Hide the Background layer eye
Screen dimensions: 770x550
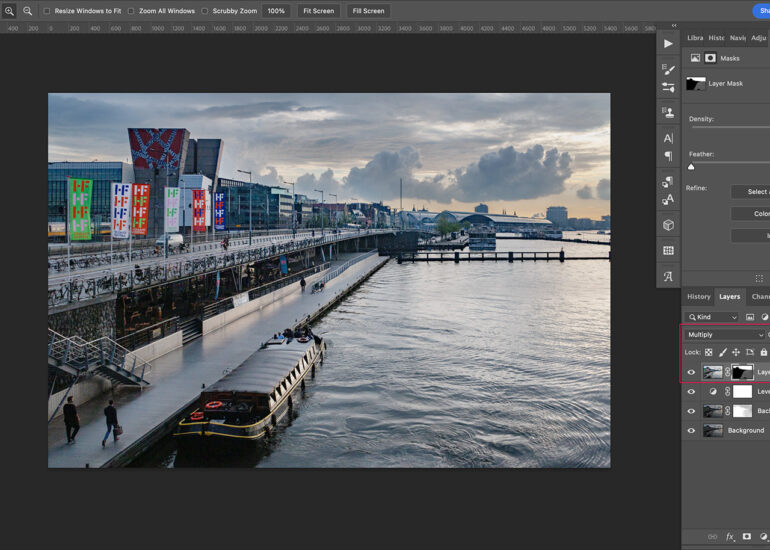(x=691, y=431)
